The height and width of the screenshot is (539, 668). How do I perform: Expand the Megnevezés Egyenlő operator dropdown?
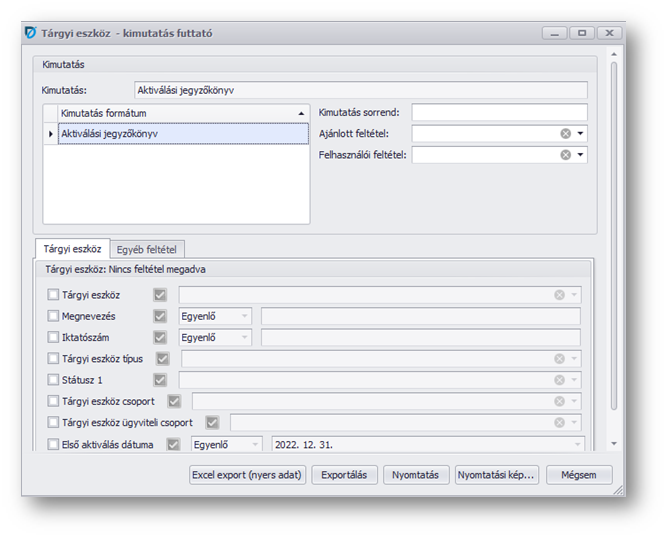coord(245,316)
